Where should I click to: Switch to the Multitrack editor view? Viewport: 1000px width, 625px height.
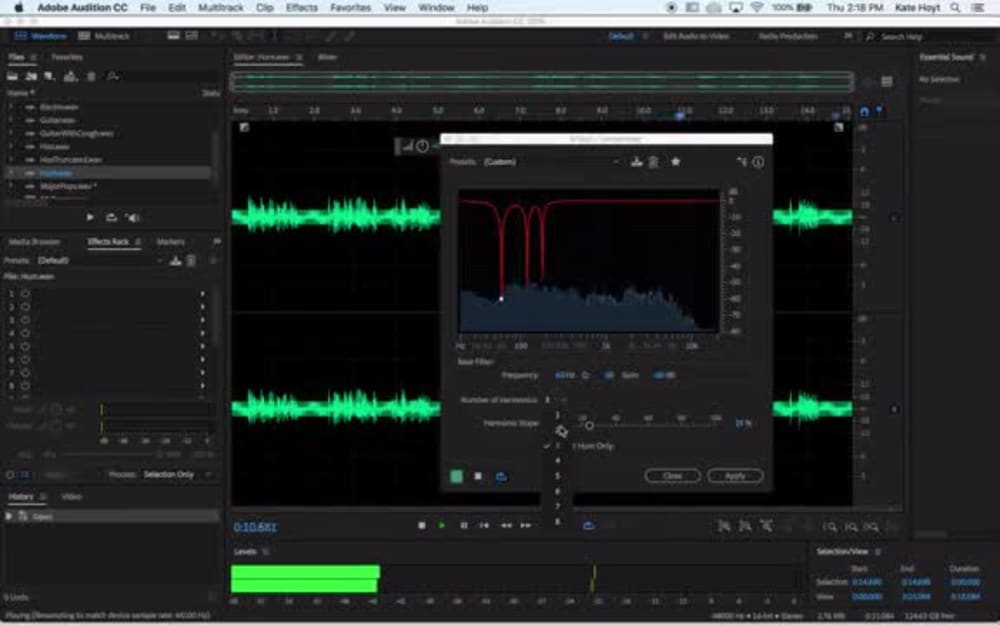[104, 36]
